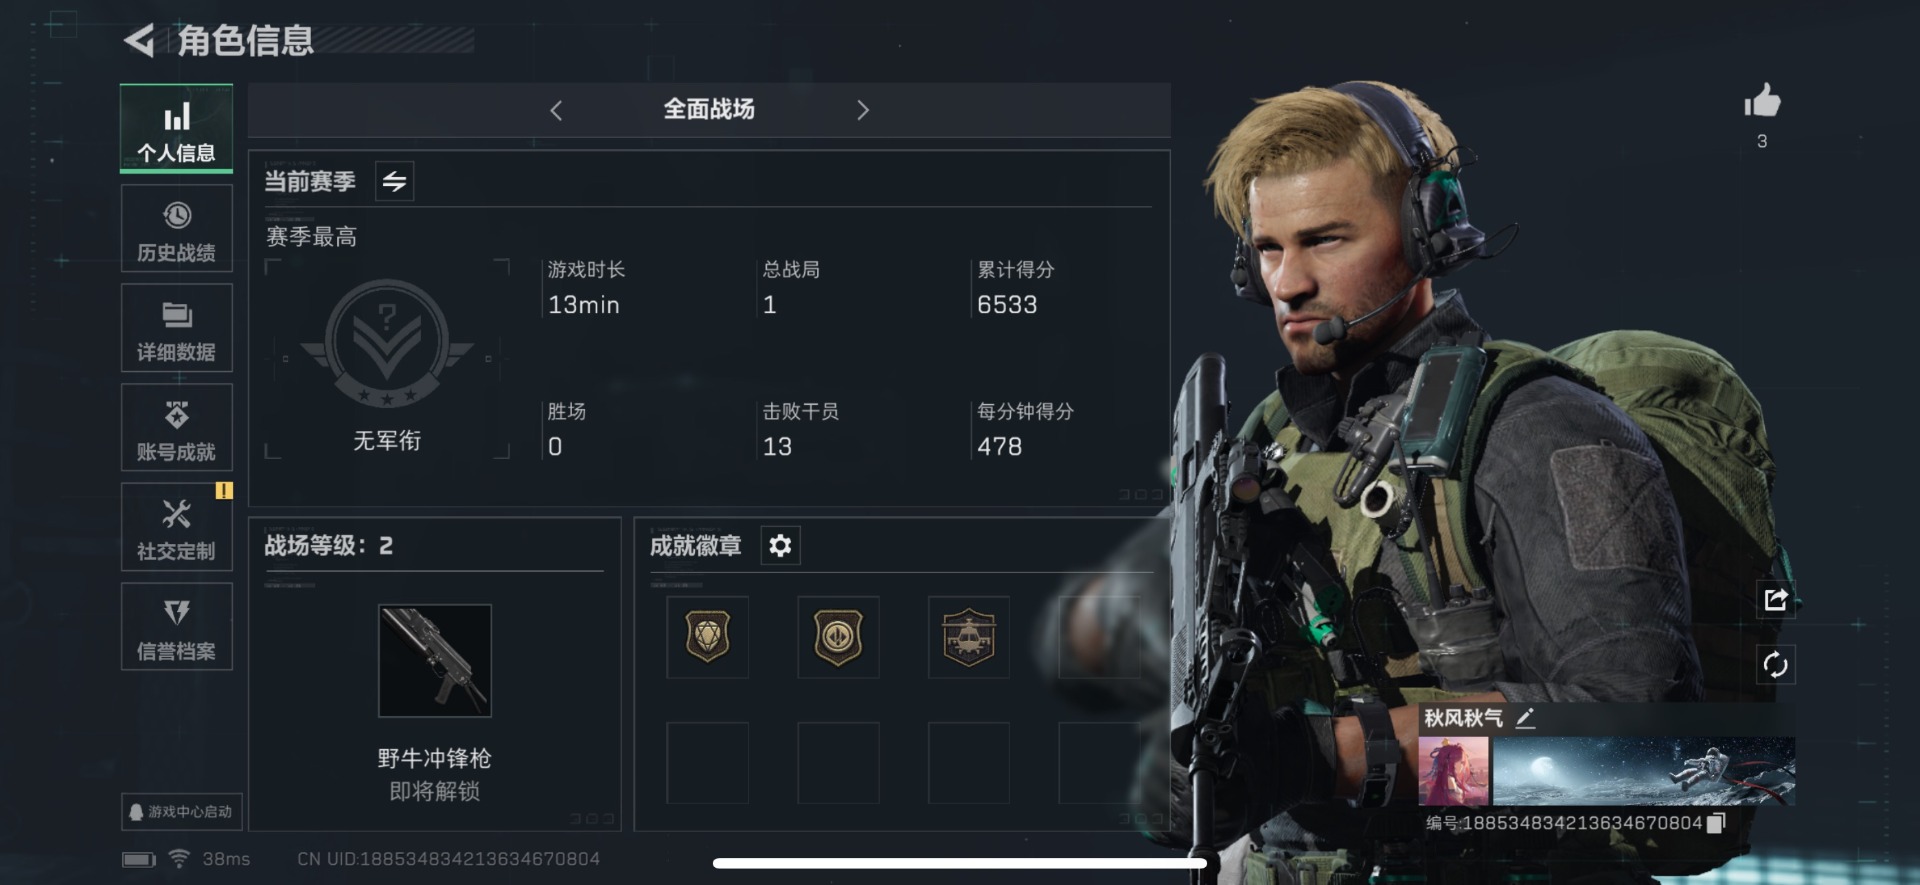Tap the 游戏中心启动 button

[182, 812]
